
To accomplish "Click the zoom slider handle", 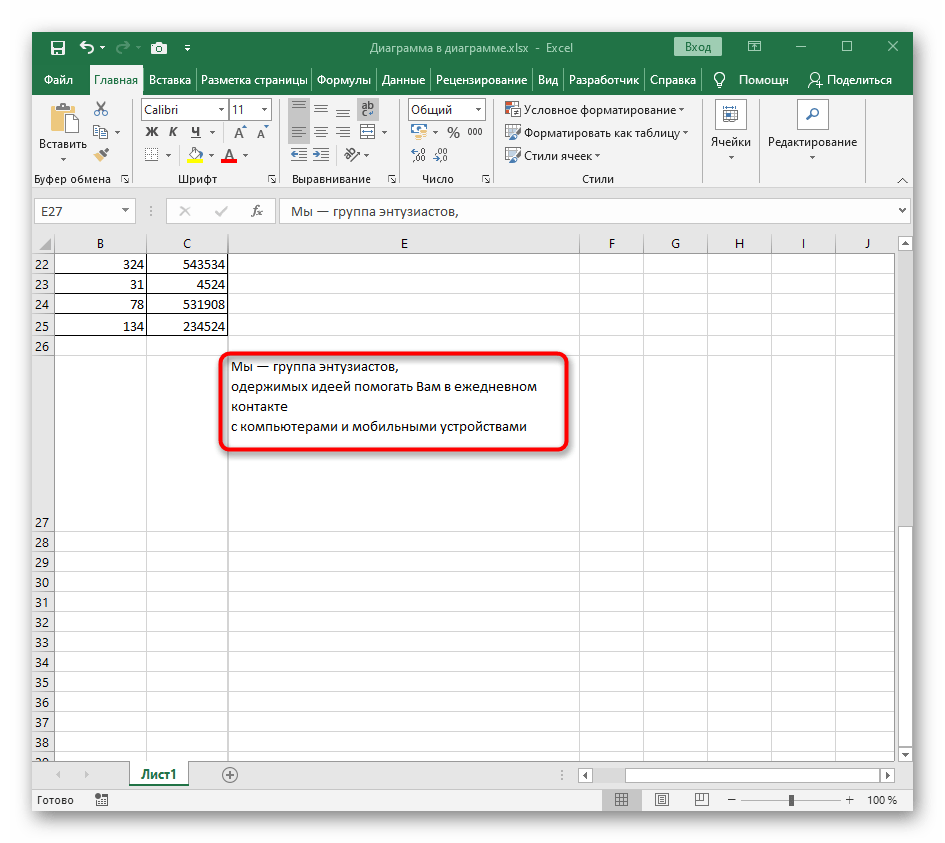I will pyautogui.click(x=791, y=800).
